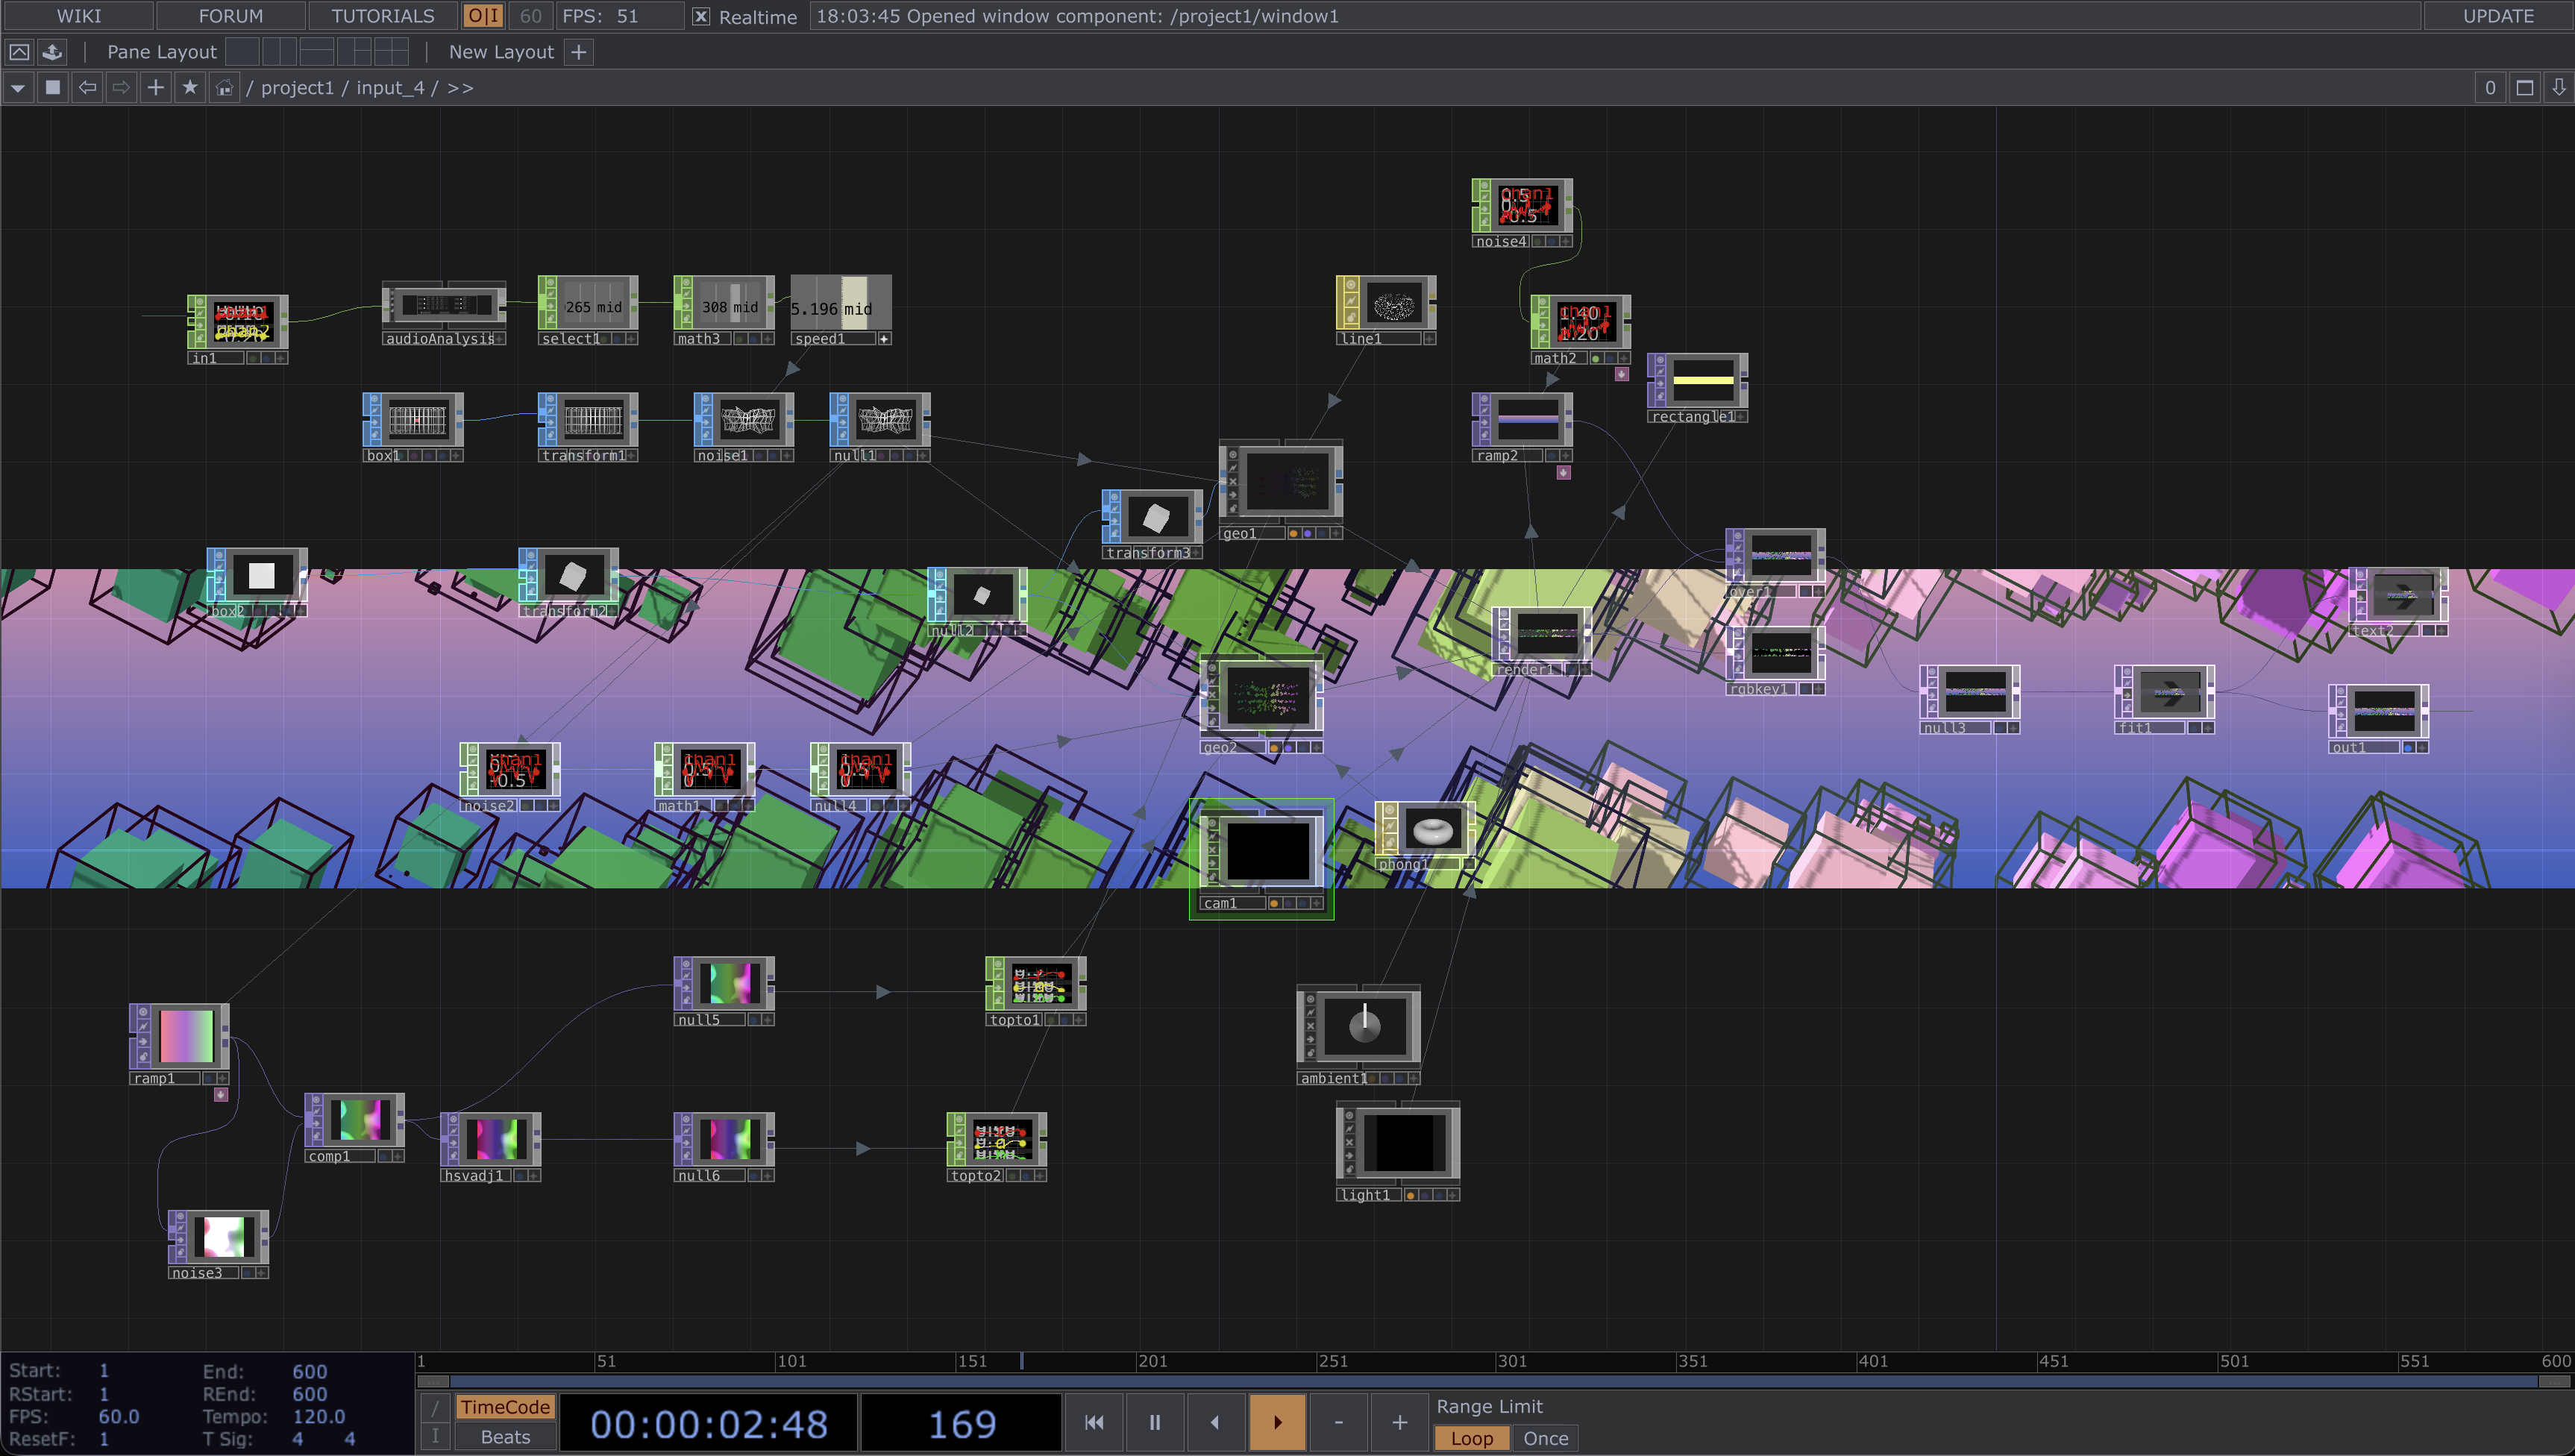Screen dimensions: 2575x1456
Task: Jump to timeline start button
Action: [1094, 1422]
